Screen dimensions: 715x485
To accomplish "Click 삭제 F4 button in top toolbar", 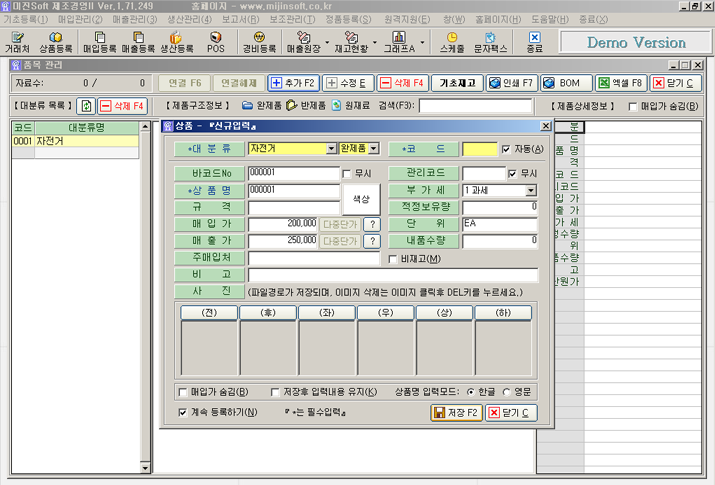I will tap(403, 83).
